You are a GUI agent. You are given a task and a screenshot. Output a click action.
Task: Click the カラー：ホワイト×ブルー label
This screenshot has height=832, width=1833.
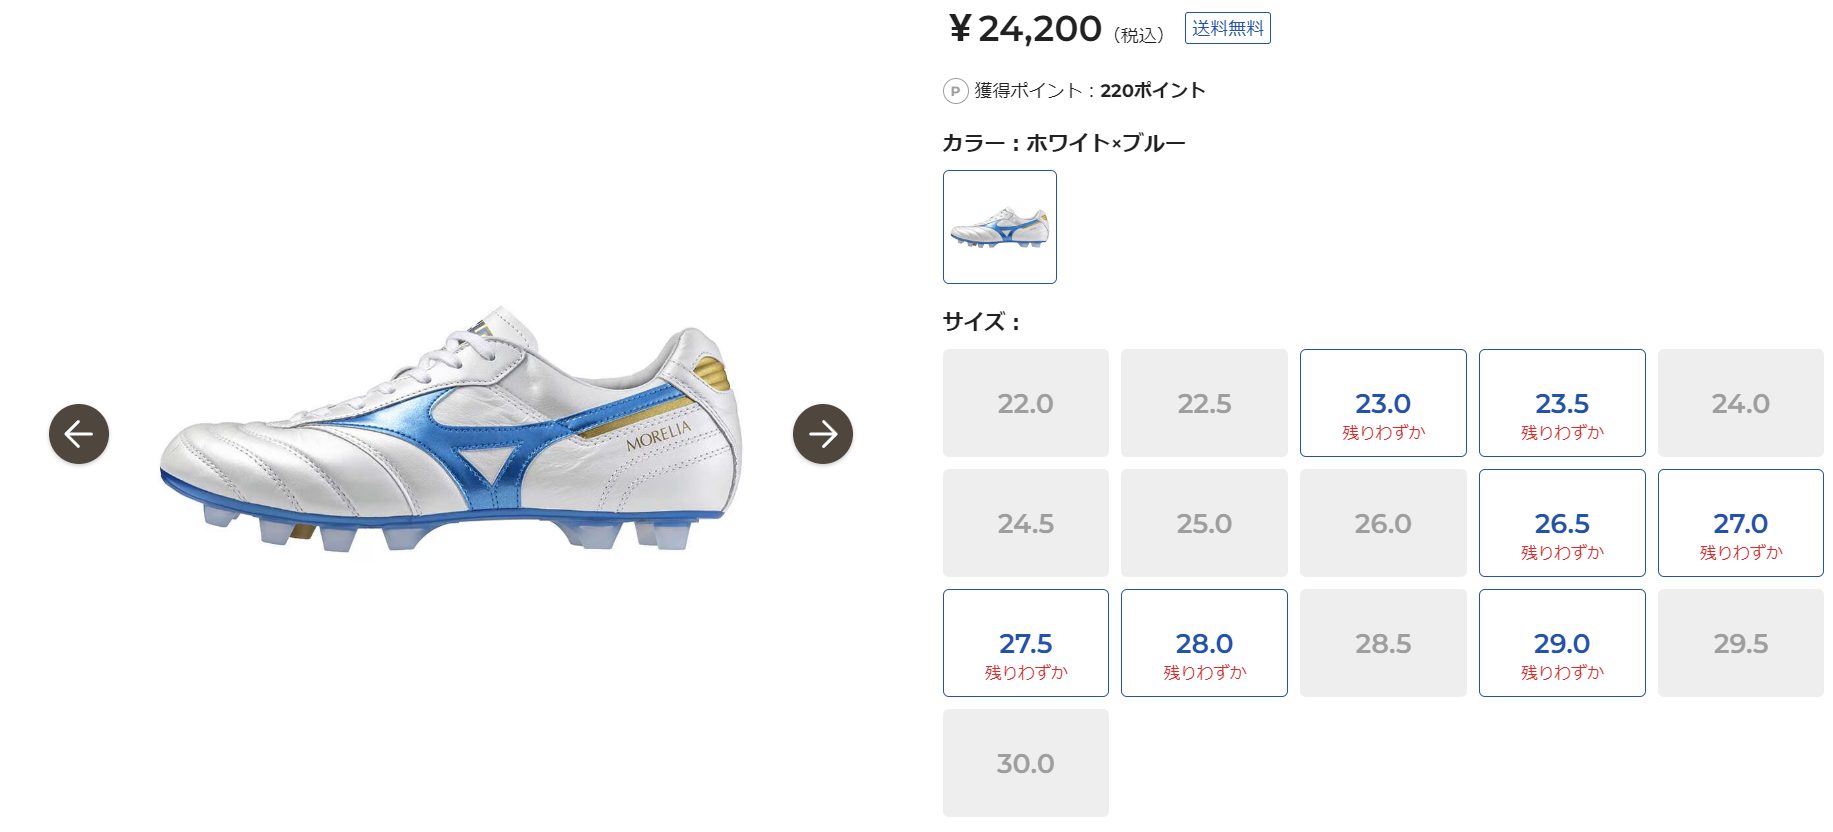(x=1063, y=142)
